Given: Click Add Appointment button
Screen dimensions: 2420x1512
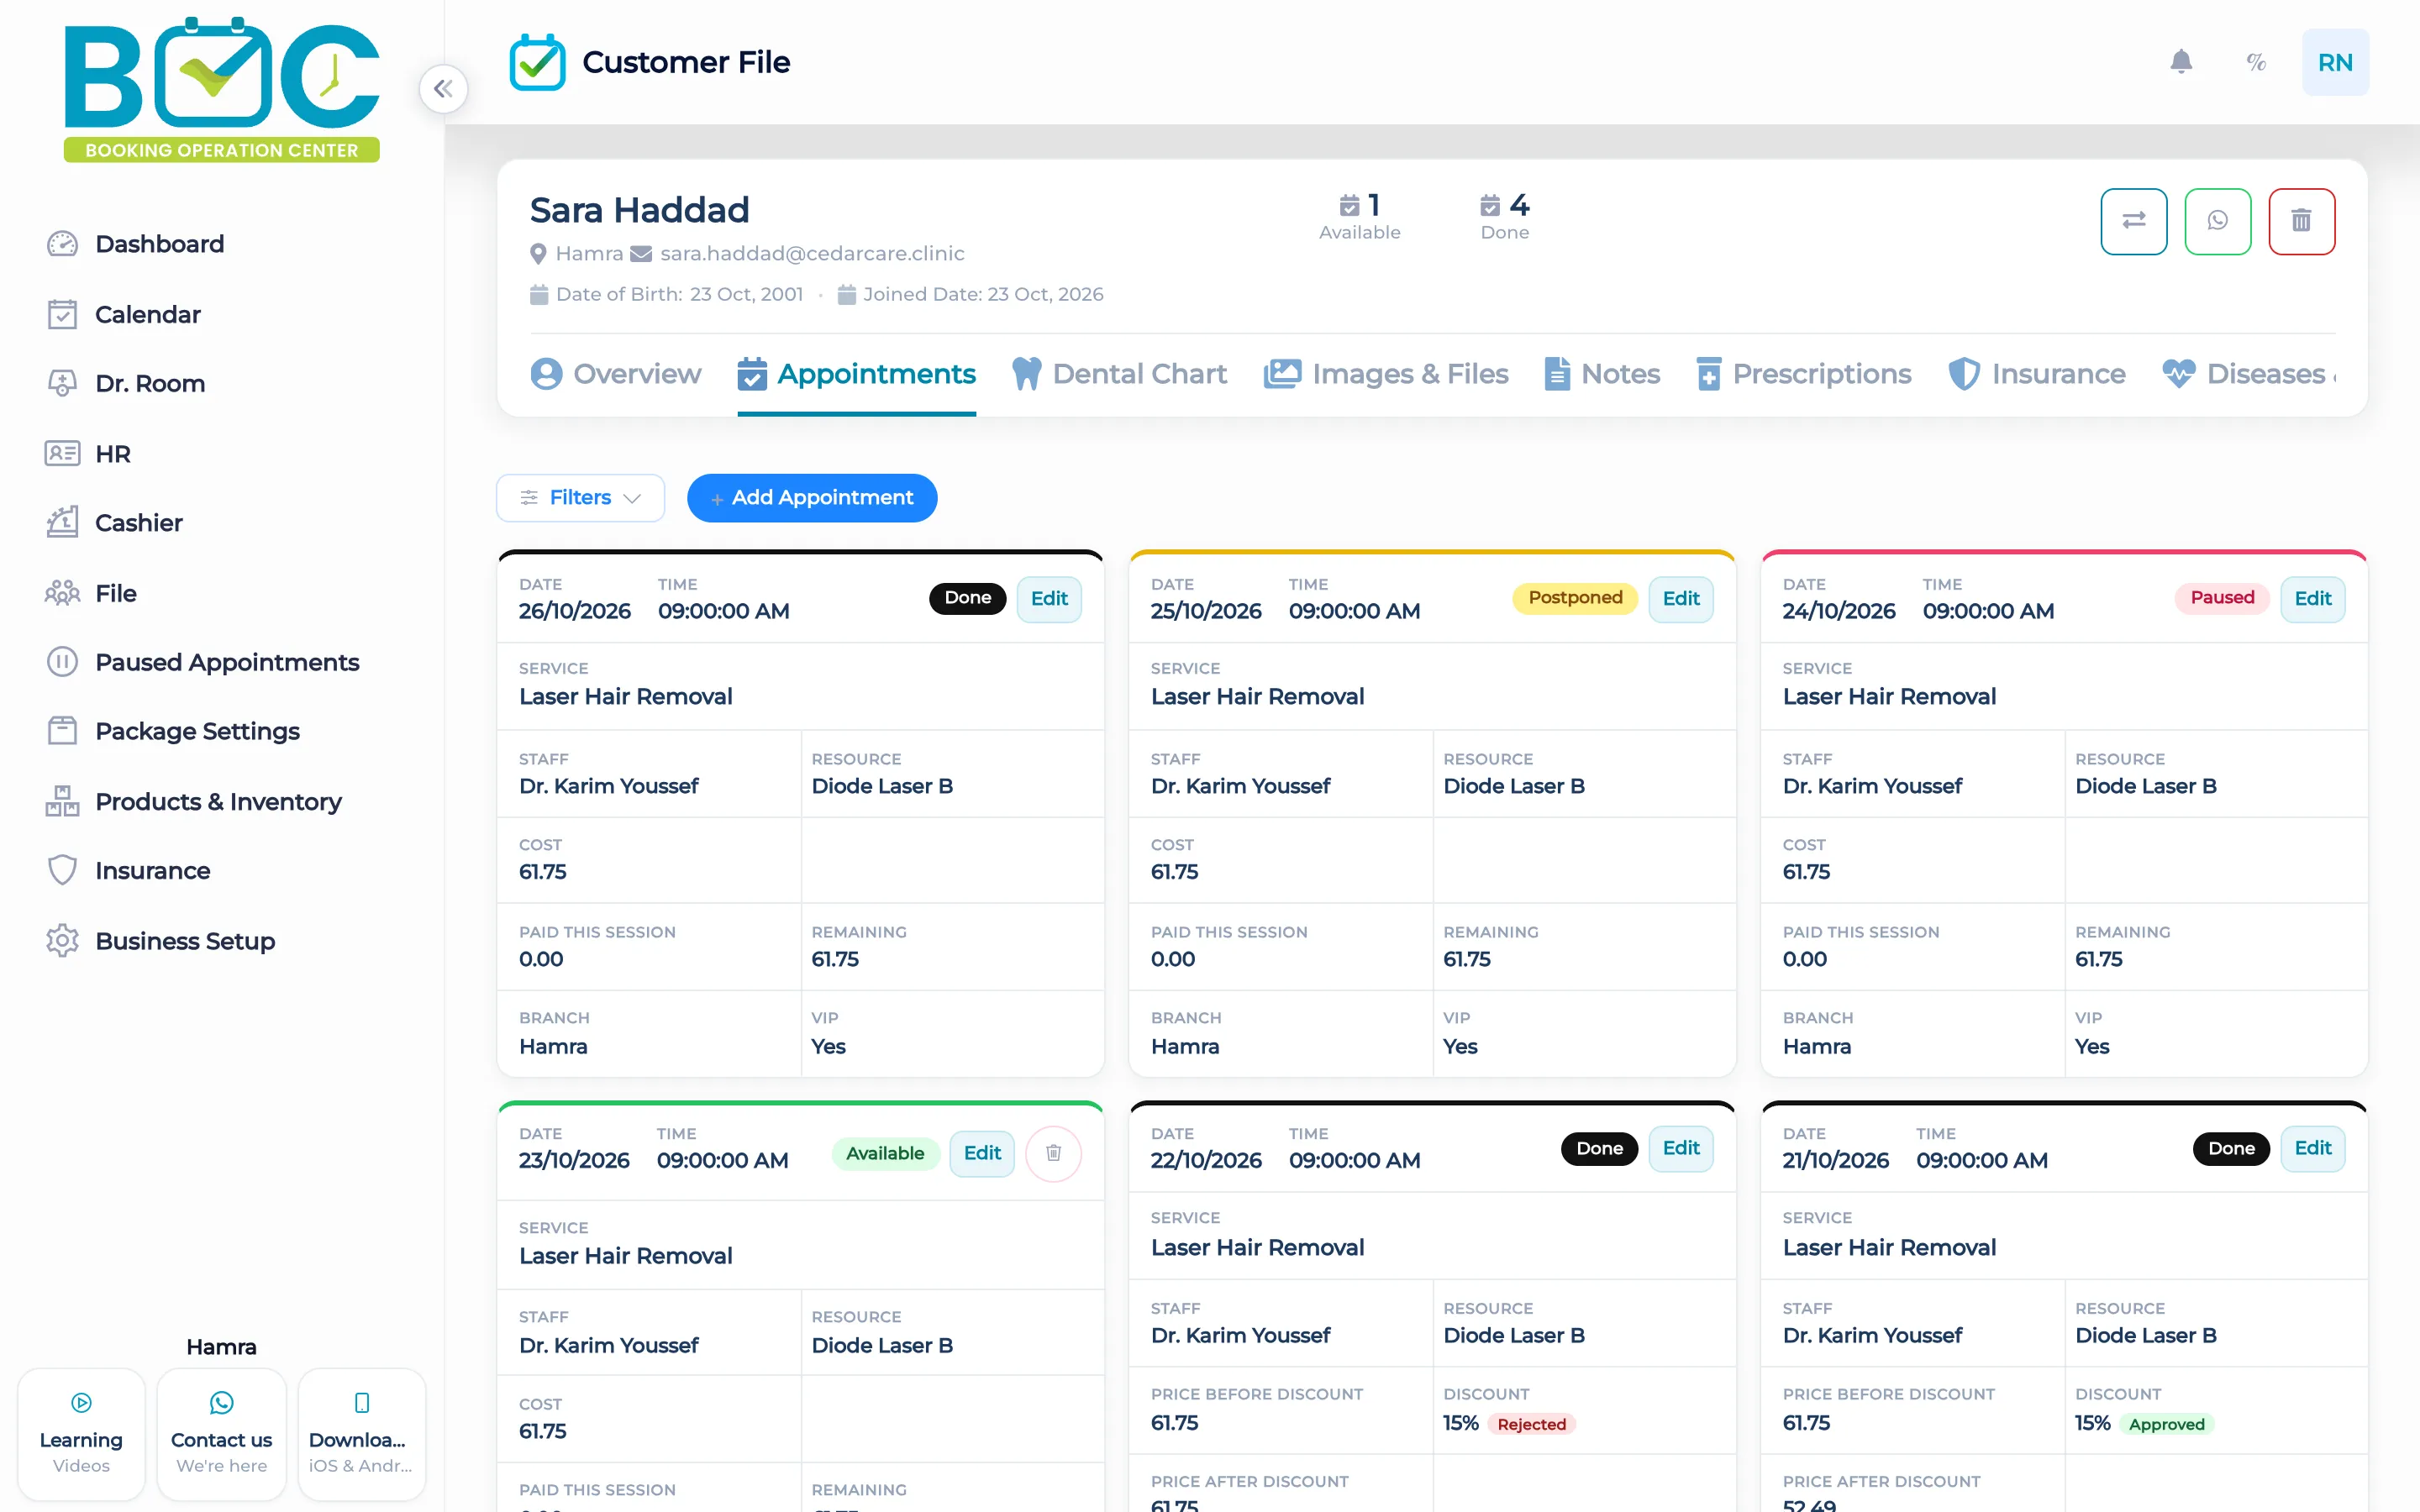Looking at the screenshot, I should 812,497.
